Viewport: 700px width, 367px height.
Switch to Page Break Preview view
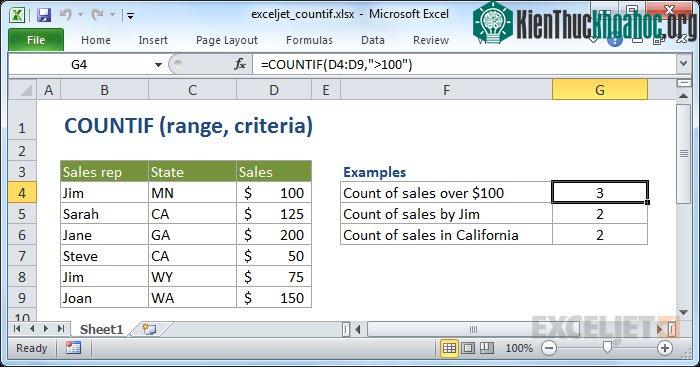(486, 347)
